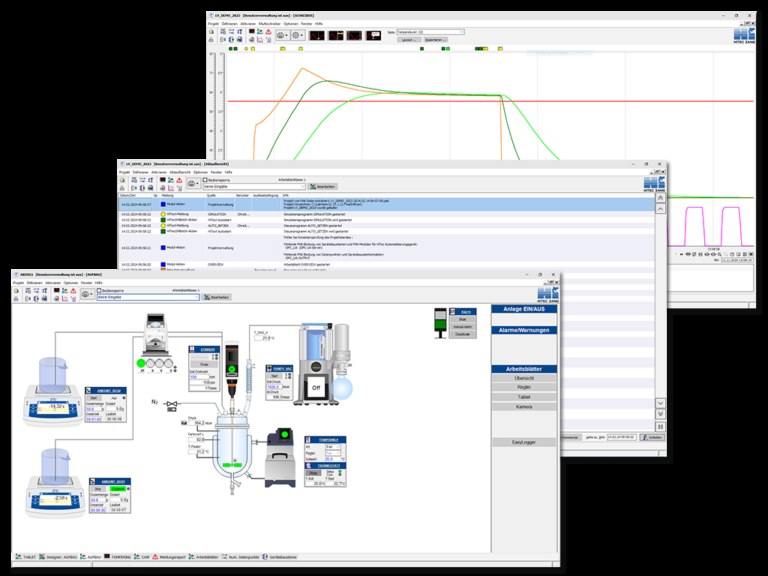Switch to CAM tab at bottom
The image size is (768, 576).
pos(142,557)
